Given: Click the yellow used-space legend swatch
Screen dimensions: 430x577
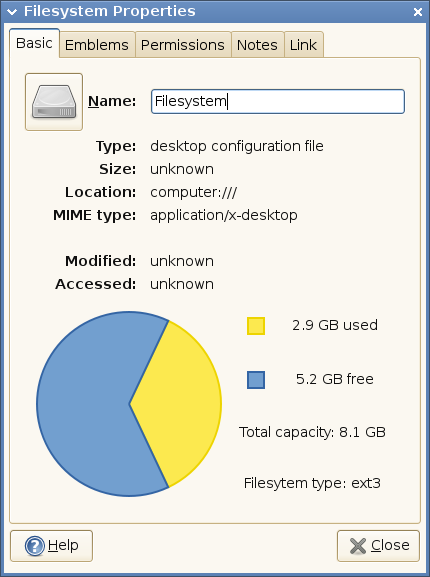Looking at the screenshot, I should pyautogui.click(x=256, y=326).
